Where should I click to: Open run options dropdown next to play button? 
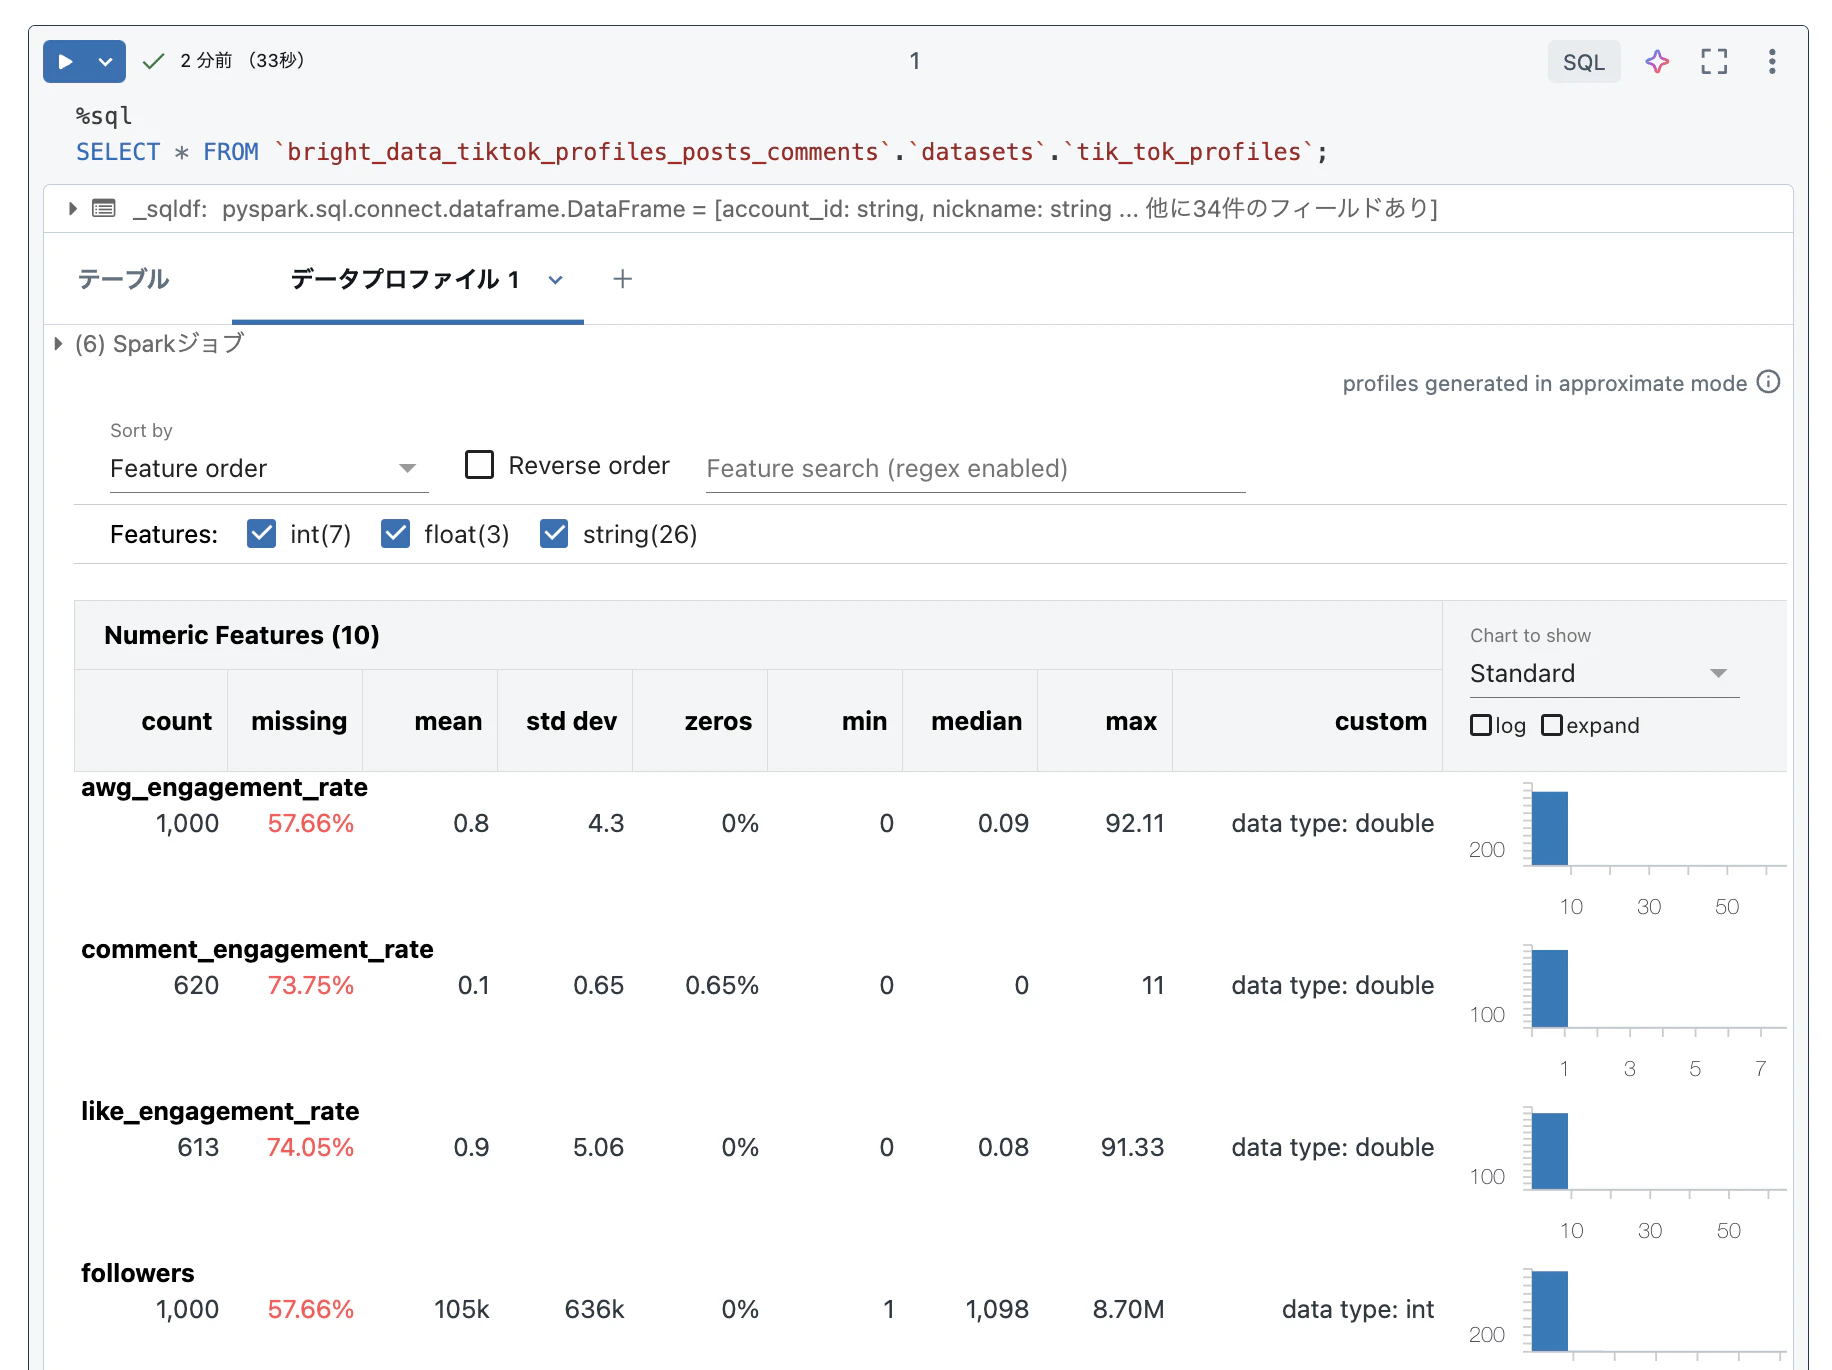pos(106,61)
